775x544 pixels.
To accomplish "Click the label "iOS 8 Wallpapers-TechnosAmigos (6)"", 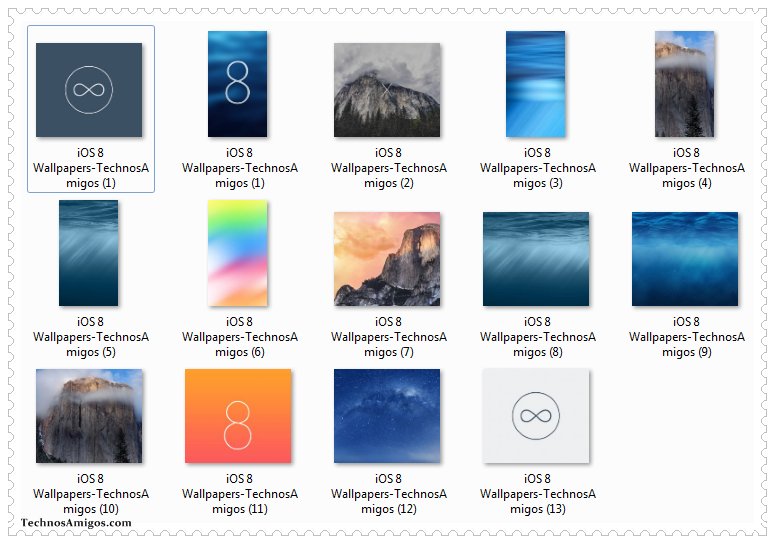I will tap(240, 337).
